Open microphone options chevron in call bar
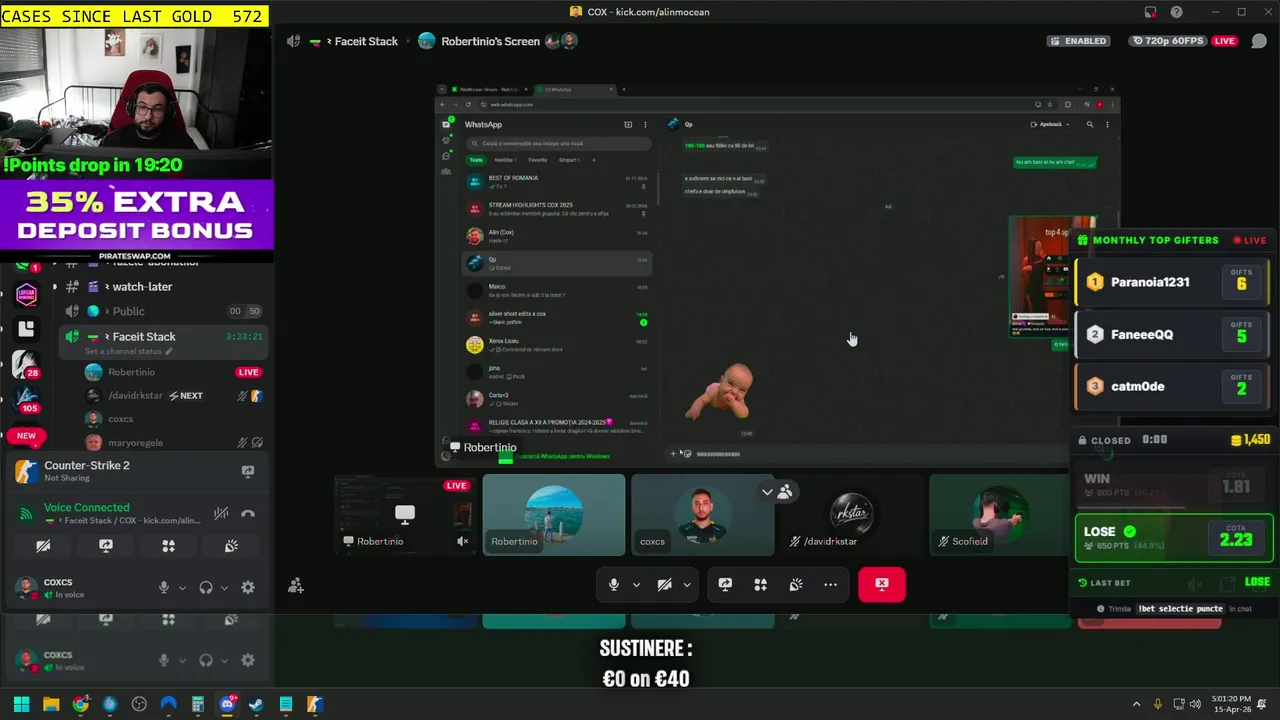 (636, 585)
